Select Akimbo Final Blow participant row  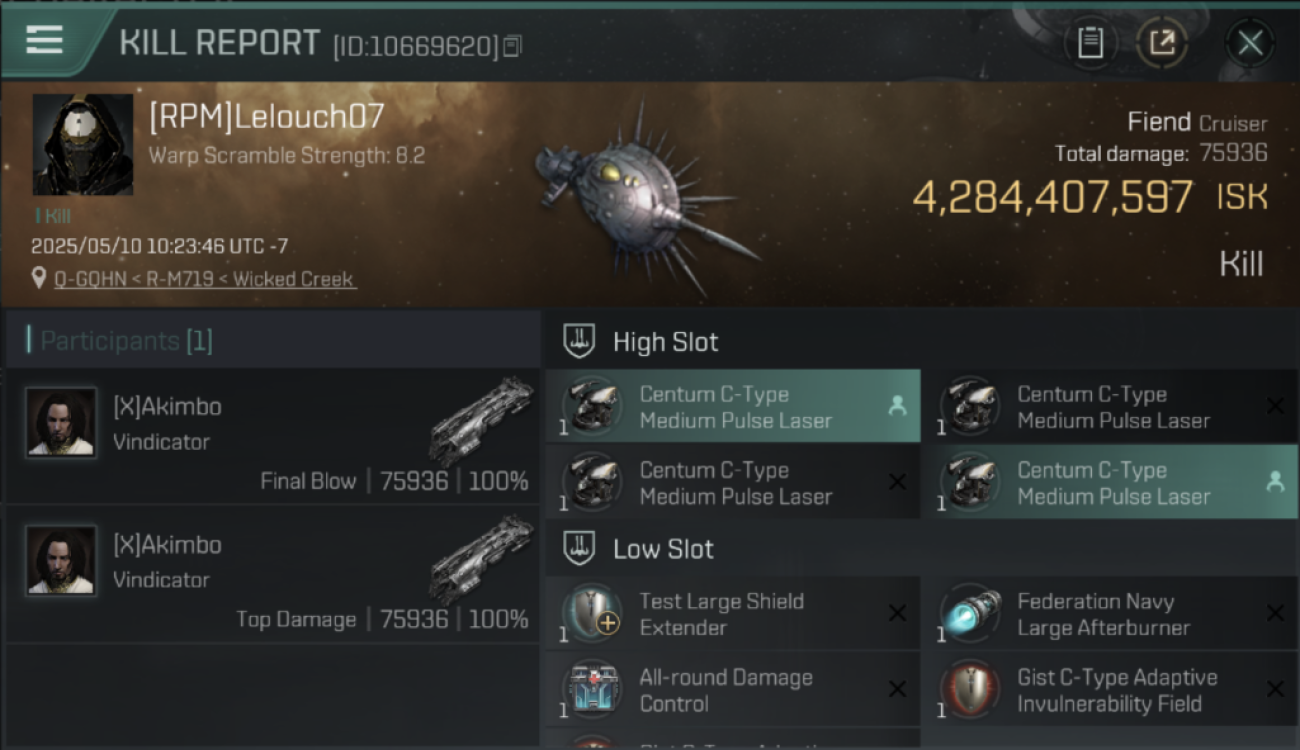tap(272, 436)
